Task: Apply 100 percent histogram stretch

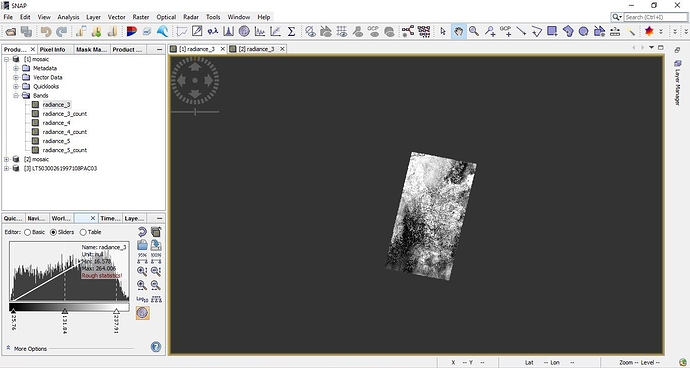Action: click(156, 258)
